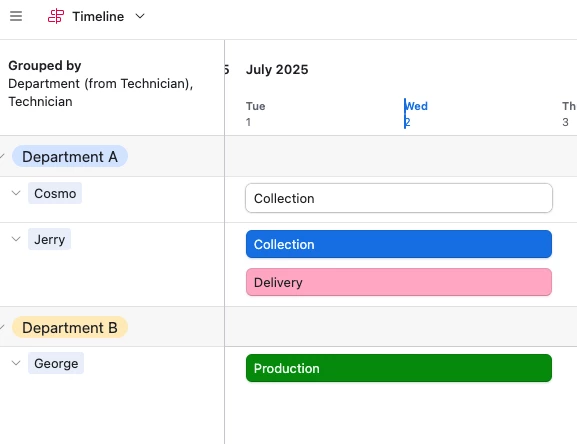This screenshot has height=444, width=577.
Task: Select the Cosmo technician tag
Action: (x=55, y=193)
